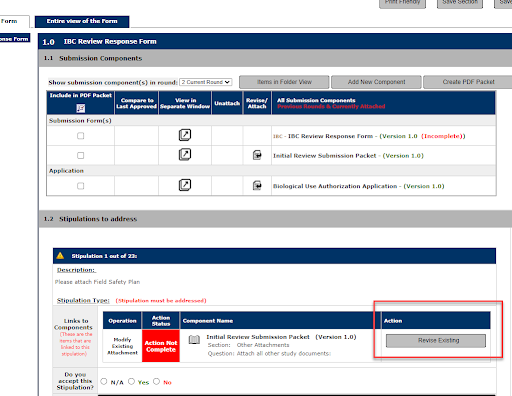
Task: Select Yes to accept the stipulation
Action: [x=132, y=381]
